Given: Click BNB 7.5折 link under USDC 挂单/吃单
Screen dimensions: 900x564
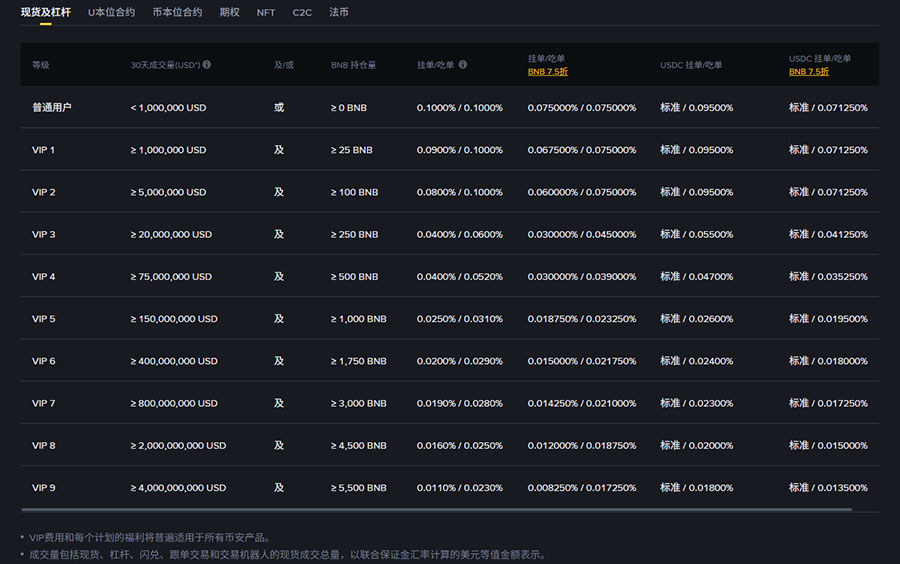Looking at the screenshot, I should coord(809,72).
